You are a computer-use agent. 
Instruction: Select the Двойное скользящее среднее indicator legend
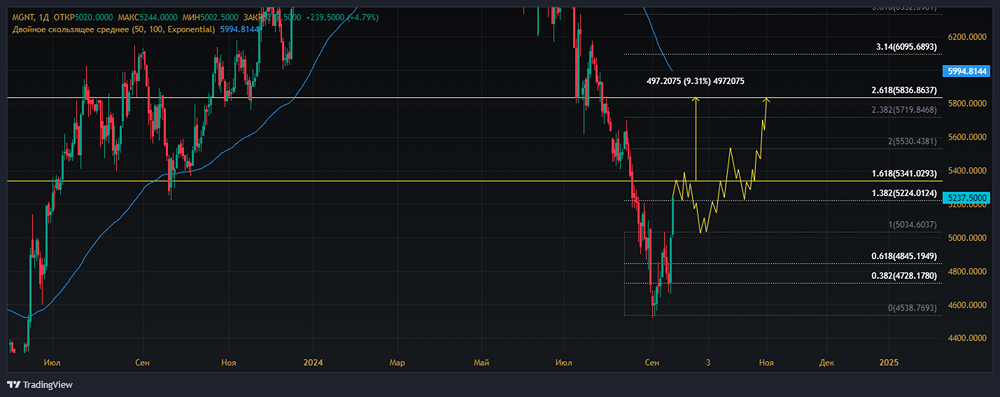114,29
